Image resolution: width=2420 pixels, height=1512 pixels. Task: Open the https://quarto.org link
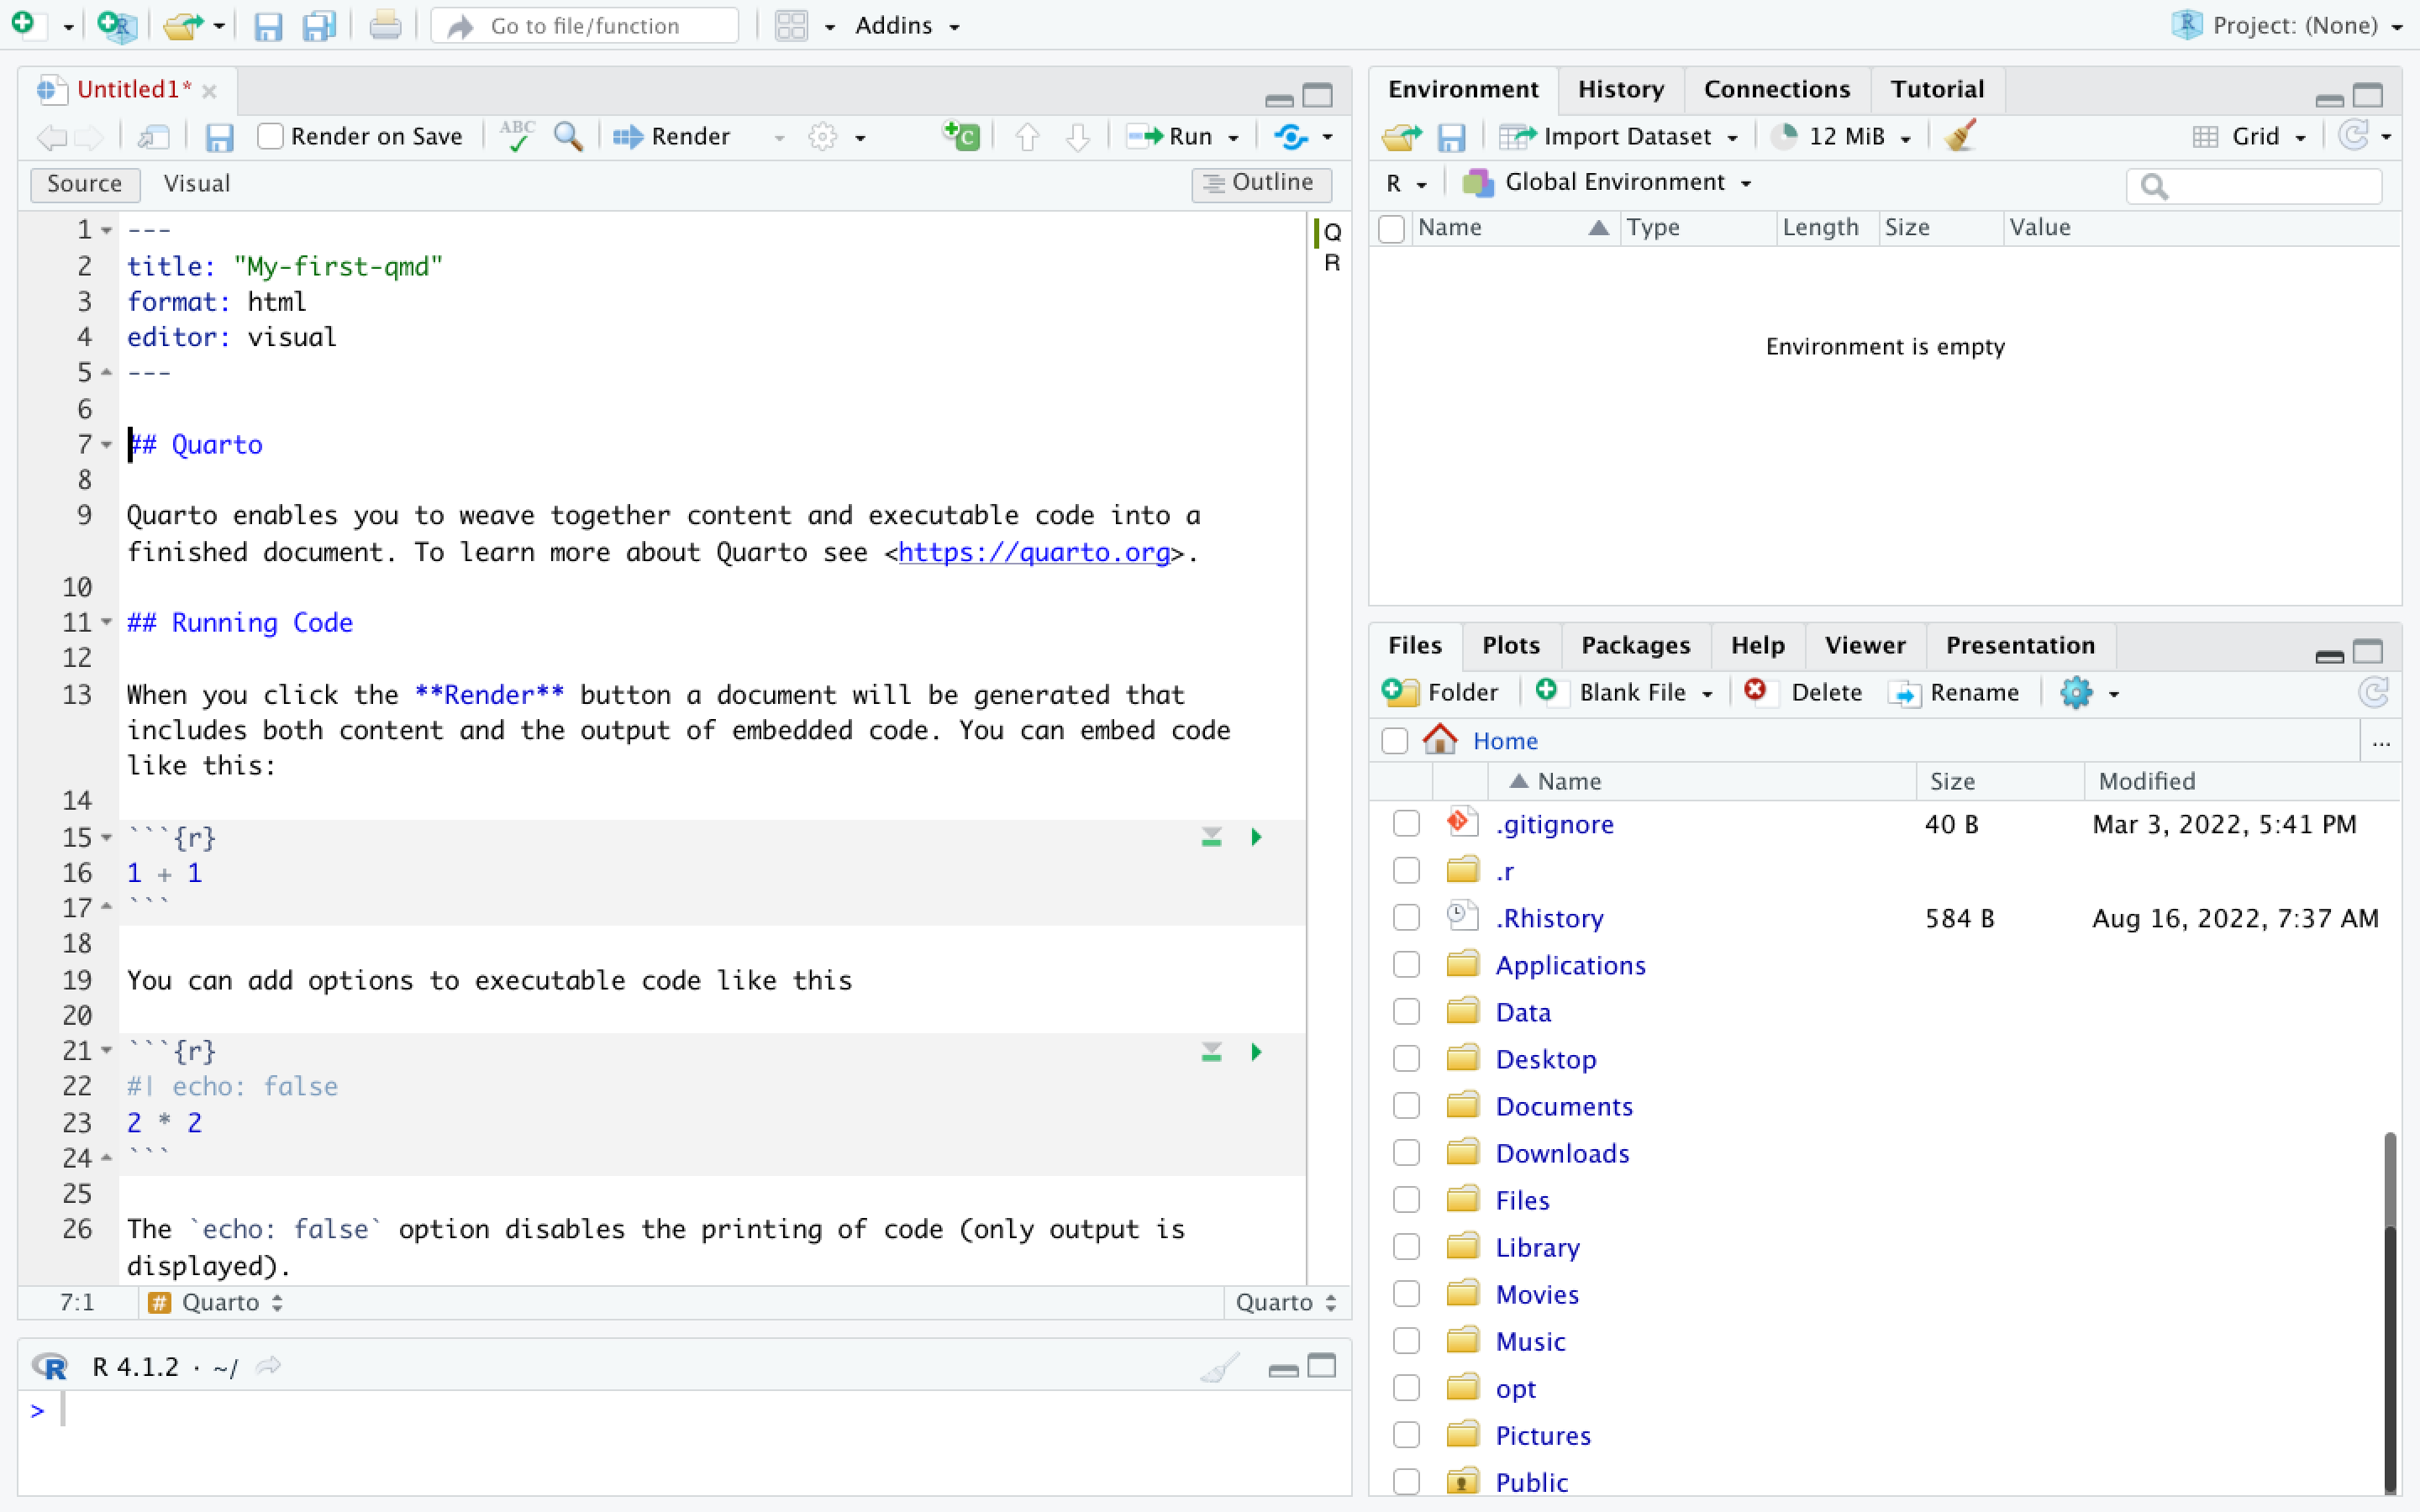tap(1034, 552)
